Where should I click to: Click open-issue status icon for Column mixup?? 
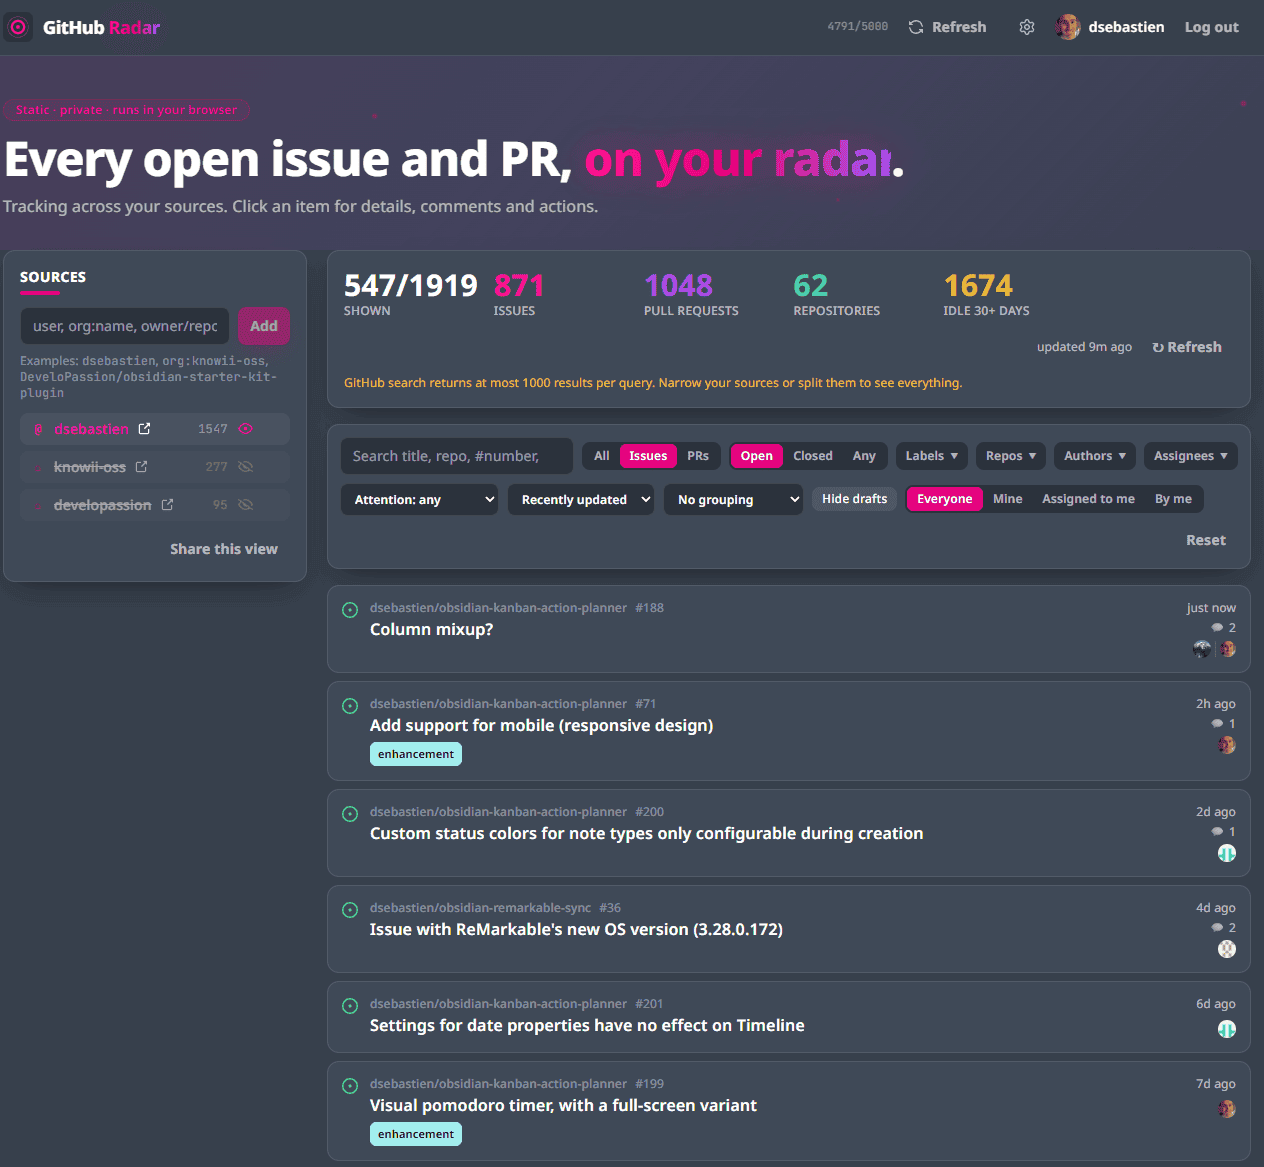click(x=350, y=609)
